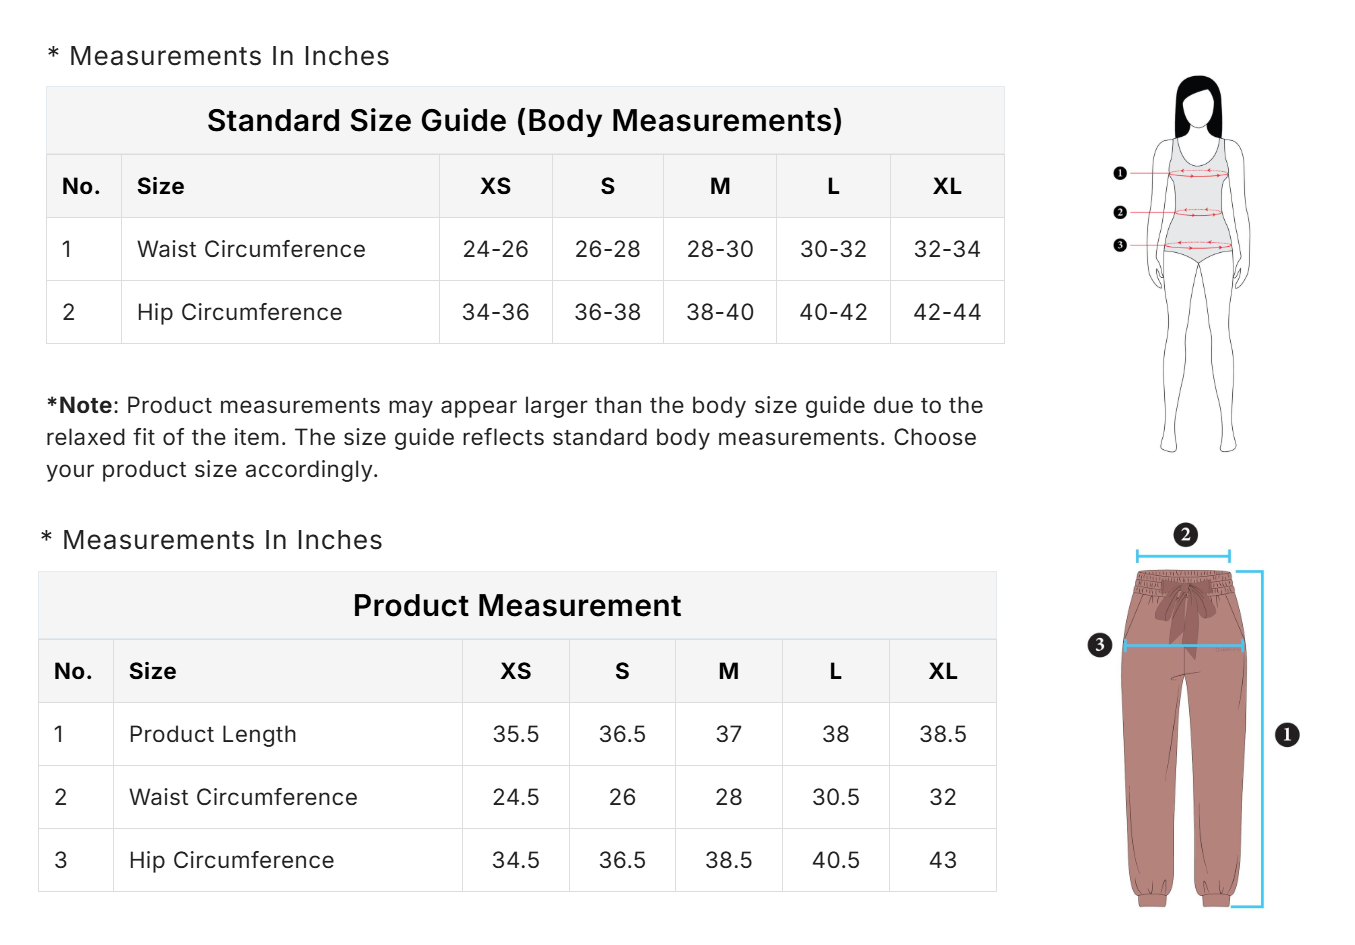
Task: Click the hip marker 3 beside the pants
Action: click(1099, 645)
